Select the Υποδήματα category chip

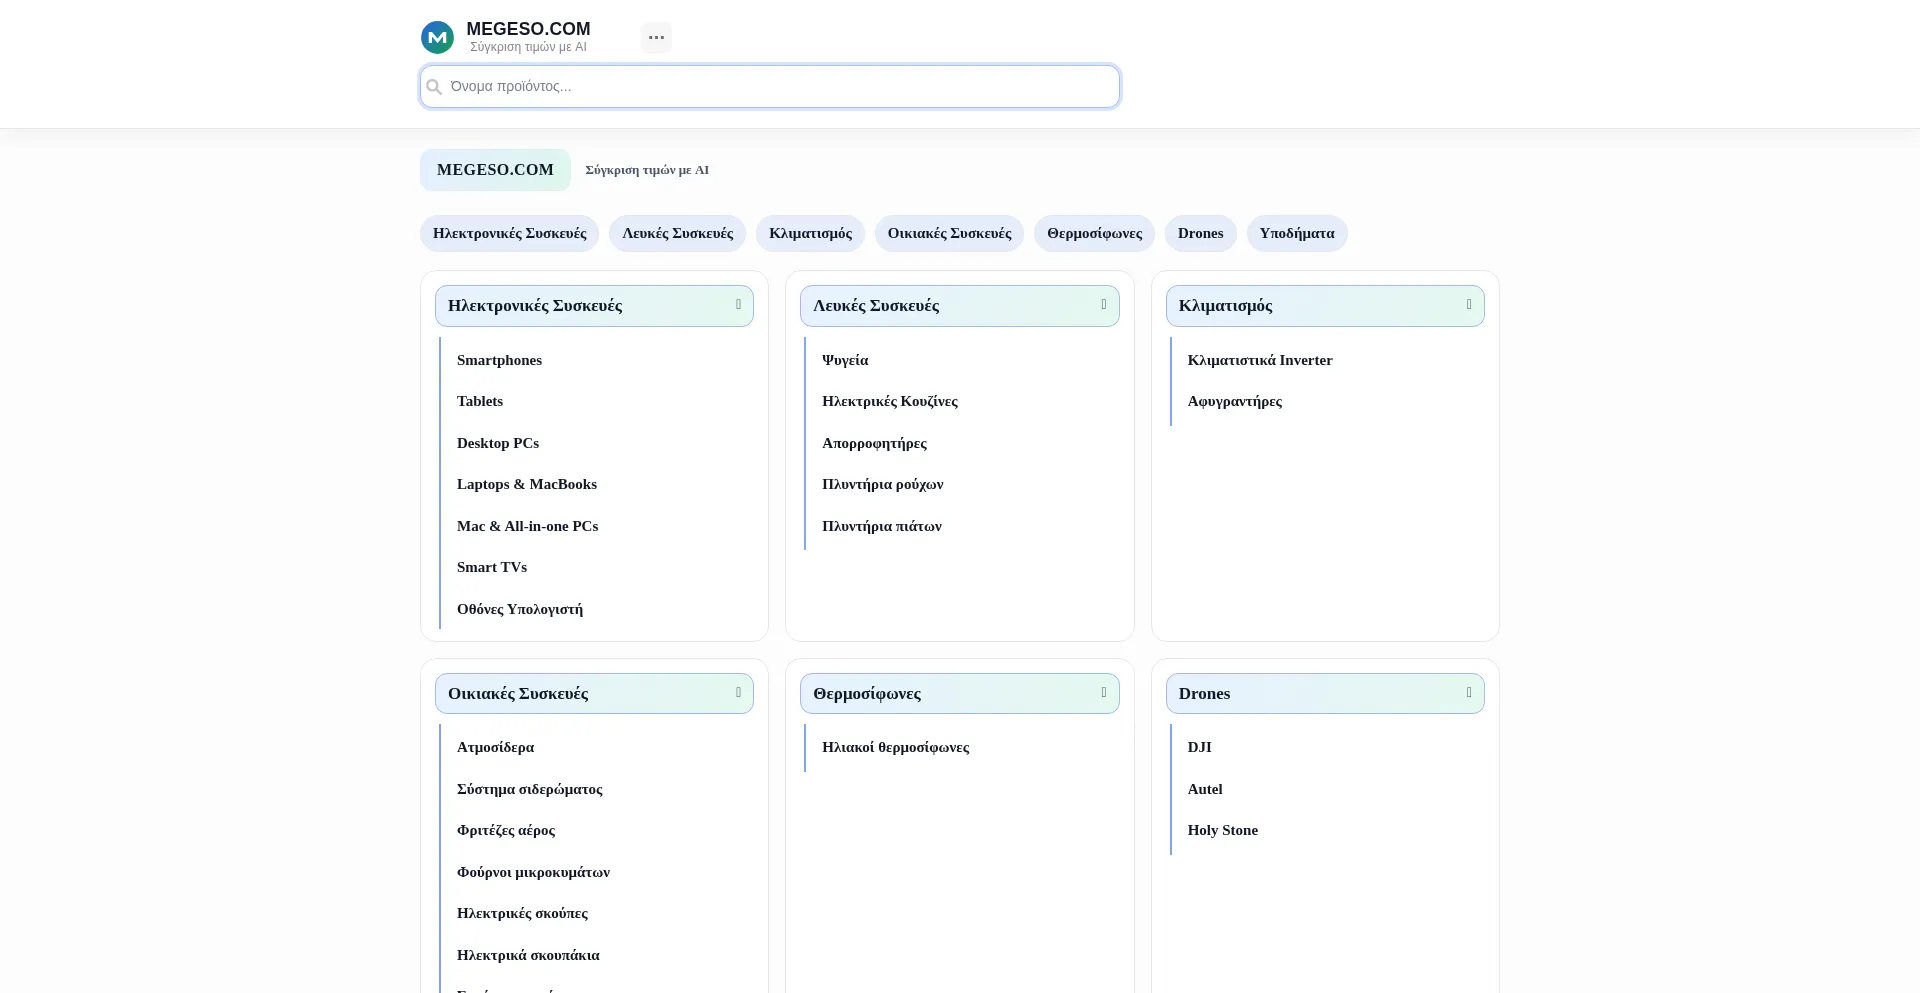[1296, 233]
